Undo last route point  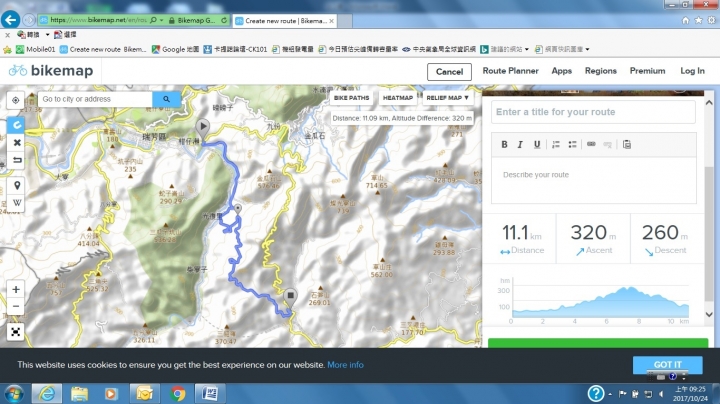17,160
